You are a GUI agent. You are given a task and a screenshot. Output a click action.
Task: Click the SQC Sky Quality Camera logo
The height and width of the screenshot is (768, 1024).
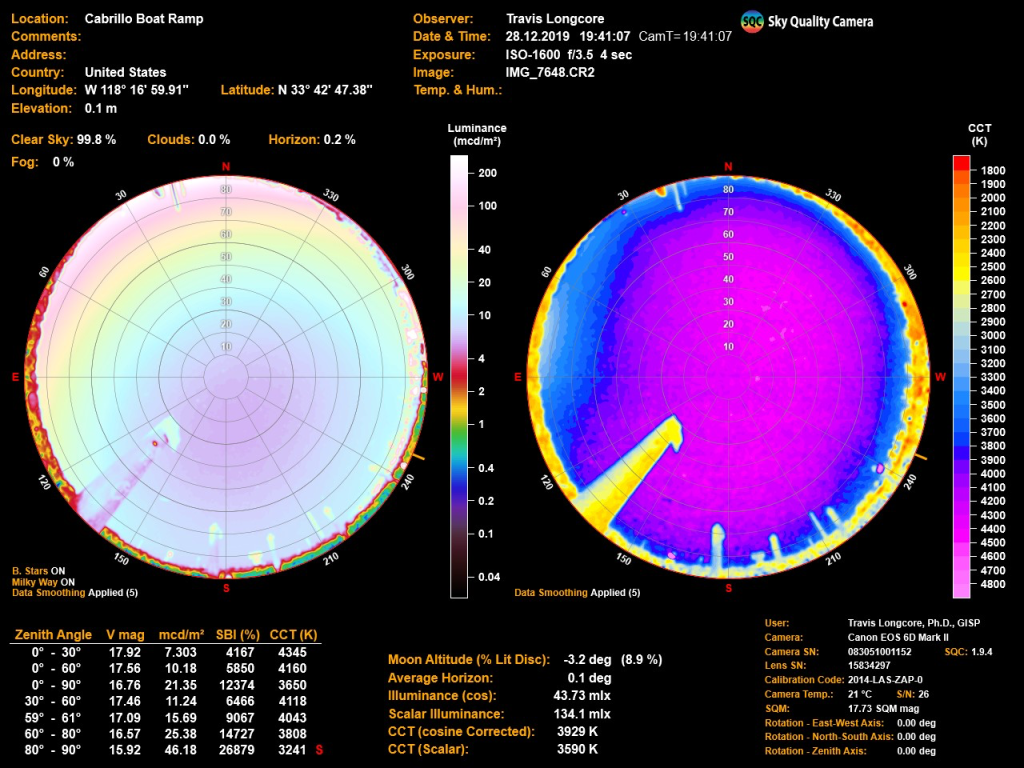tap(806, 21)
